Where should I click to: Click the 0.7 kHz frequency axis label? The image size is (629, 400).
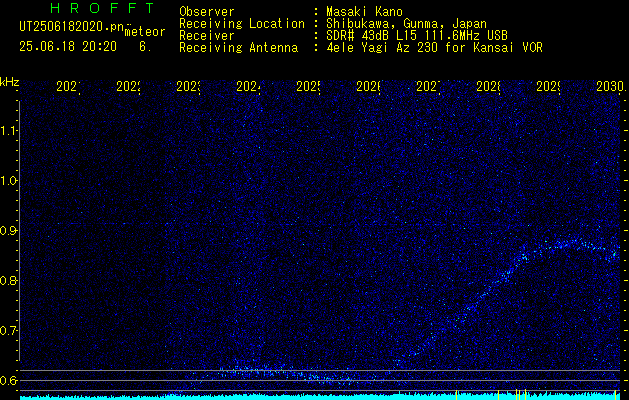click(9, 331)
